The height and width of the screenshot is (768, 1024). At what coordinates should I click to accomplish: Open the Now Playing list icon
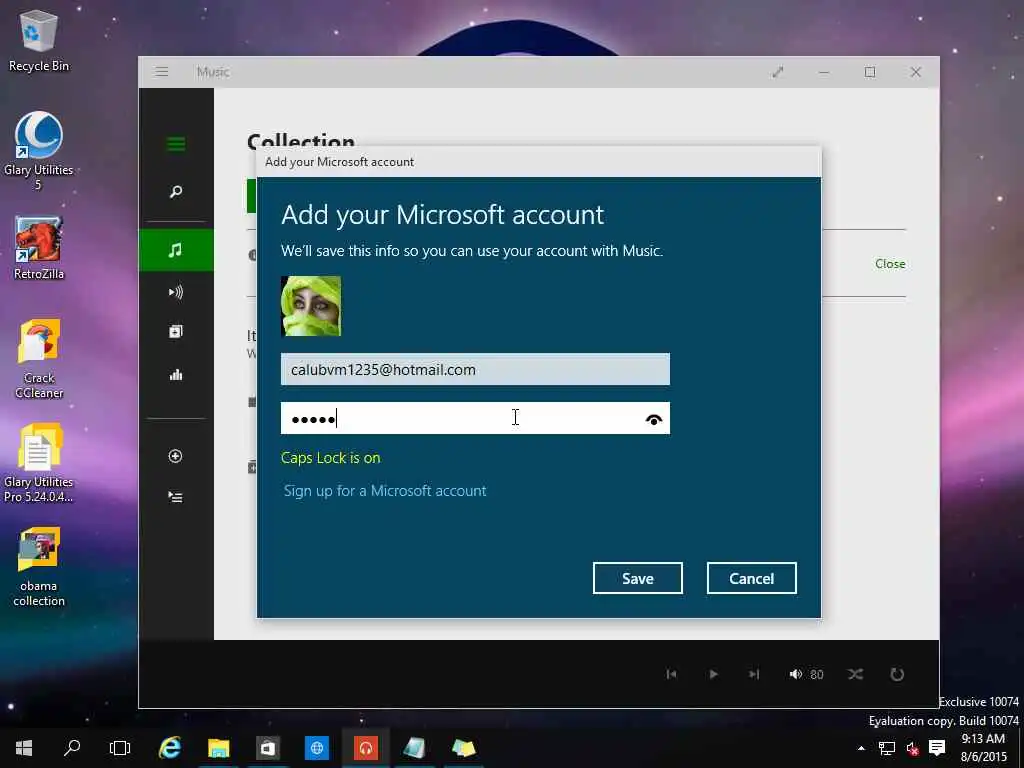(x=175, y=497)
